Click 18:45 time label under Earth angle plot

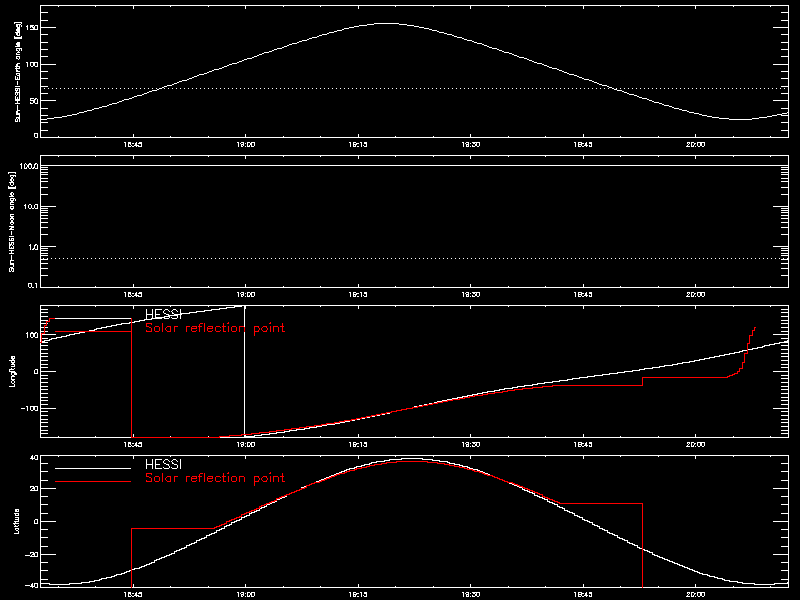133,144
